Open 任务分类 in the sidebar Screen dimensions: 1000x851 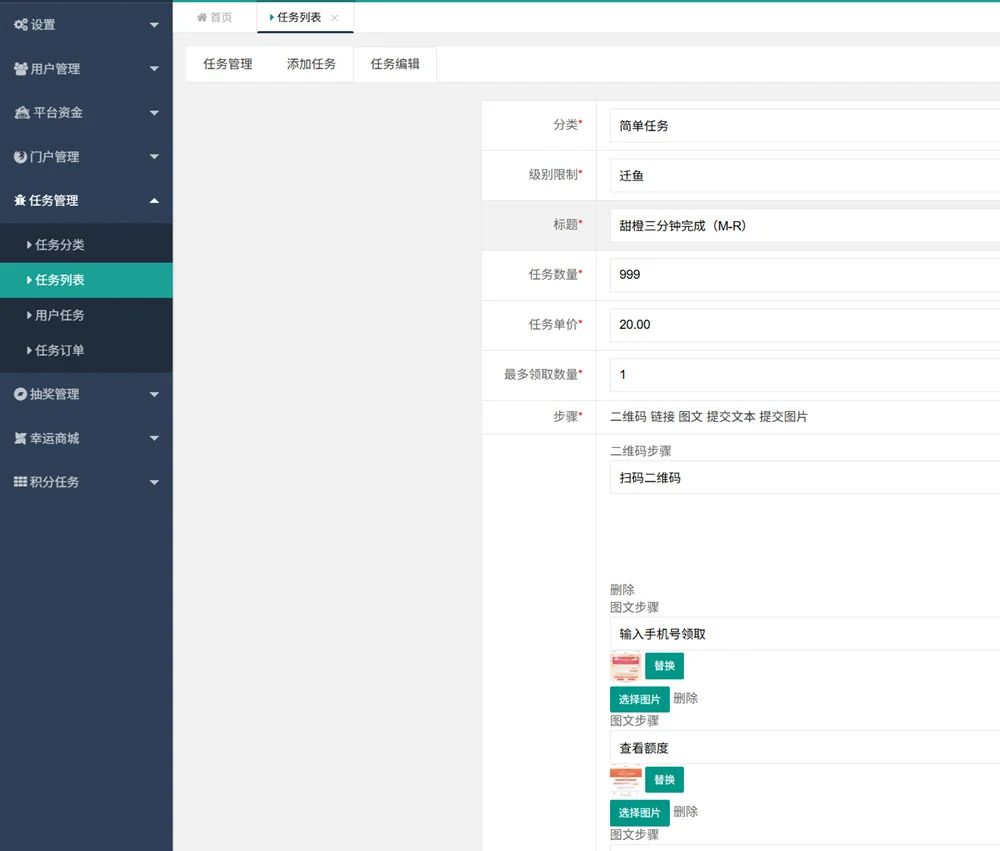pos(86,244)
